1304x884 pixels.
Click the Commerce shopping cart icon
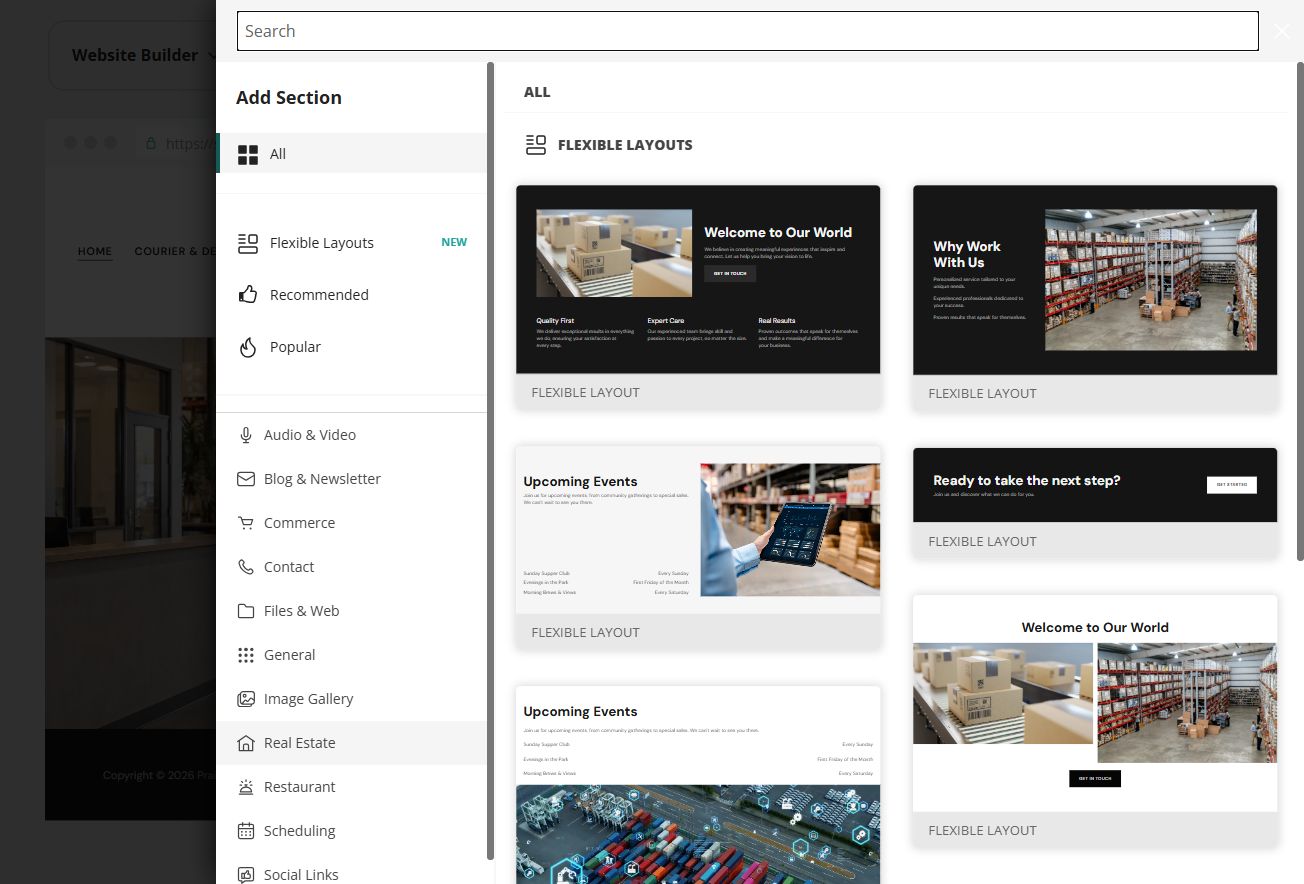(246, 523)
